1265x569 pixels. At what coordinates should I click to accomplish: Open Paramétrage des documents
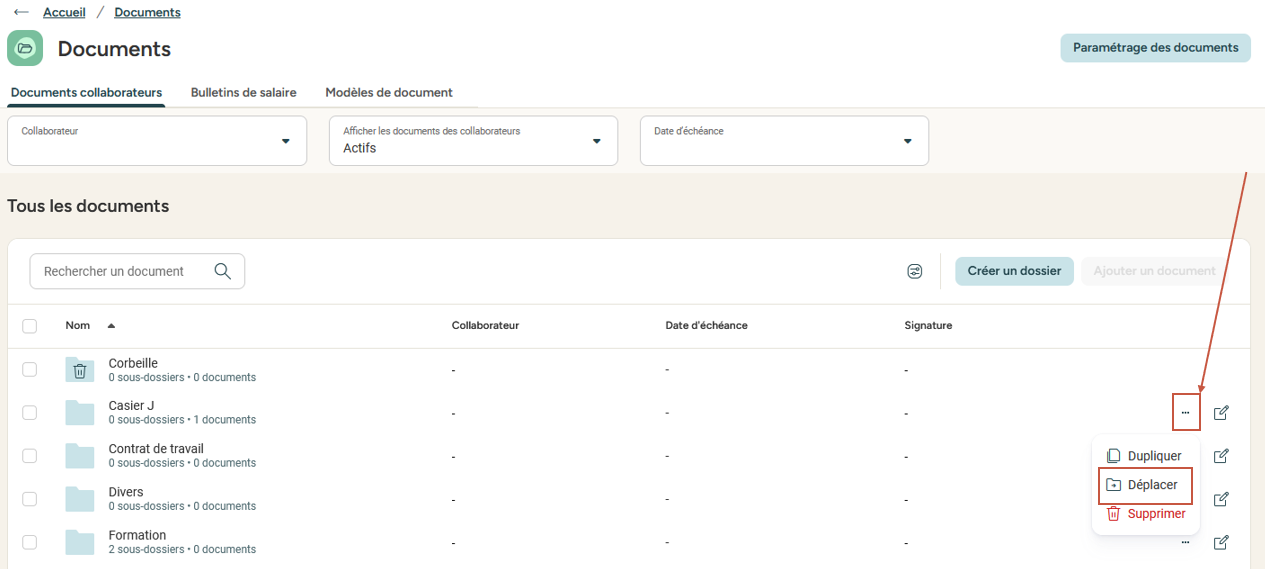(1155, 48)
